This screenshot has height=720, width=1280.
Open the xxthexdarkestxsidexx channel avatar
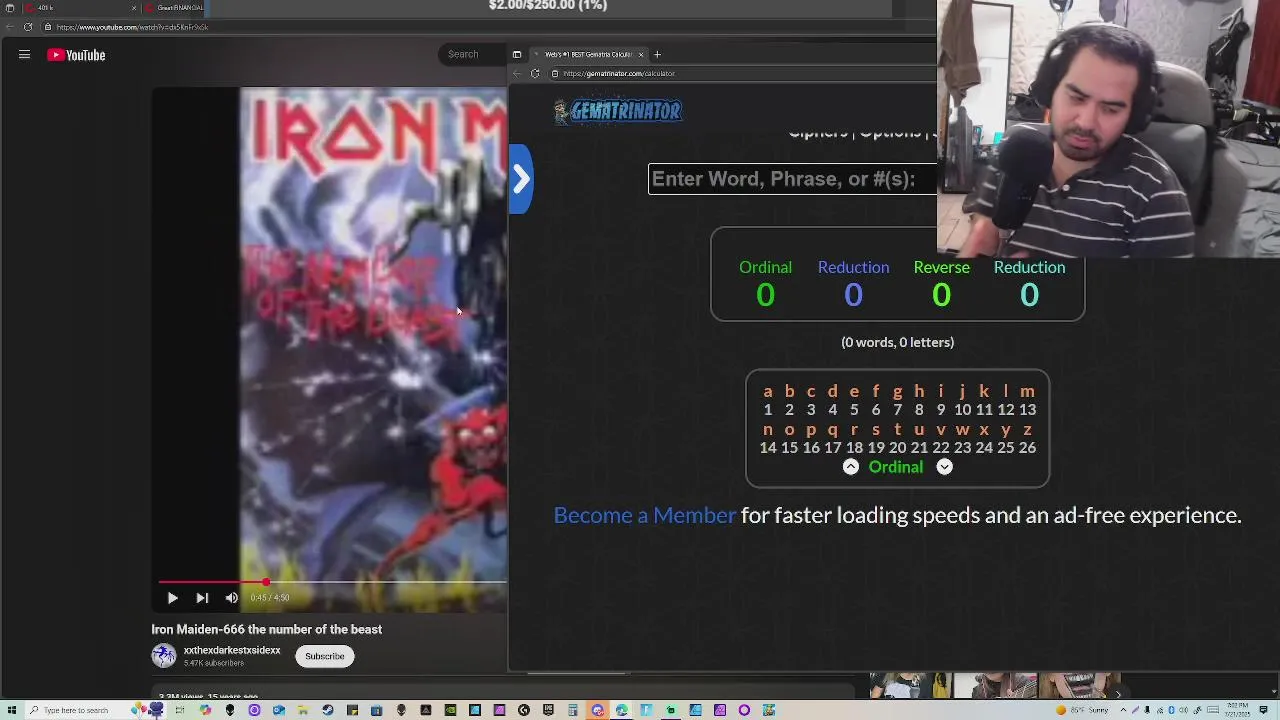tap(164, 656)
